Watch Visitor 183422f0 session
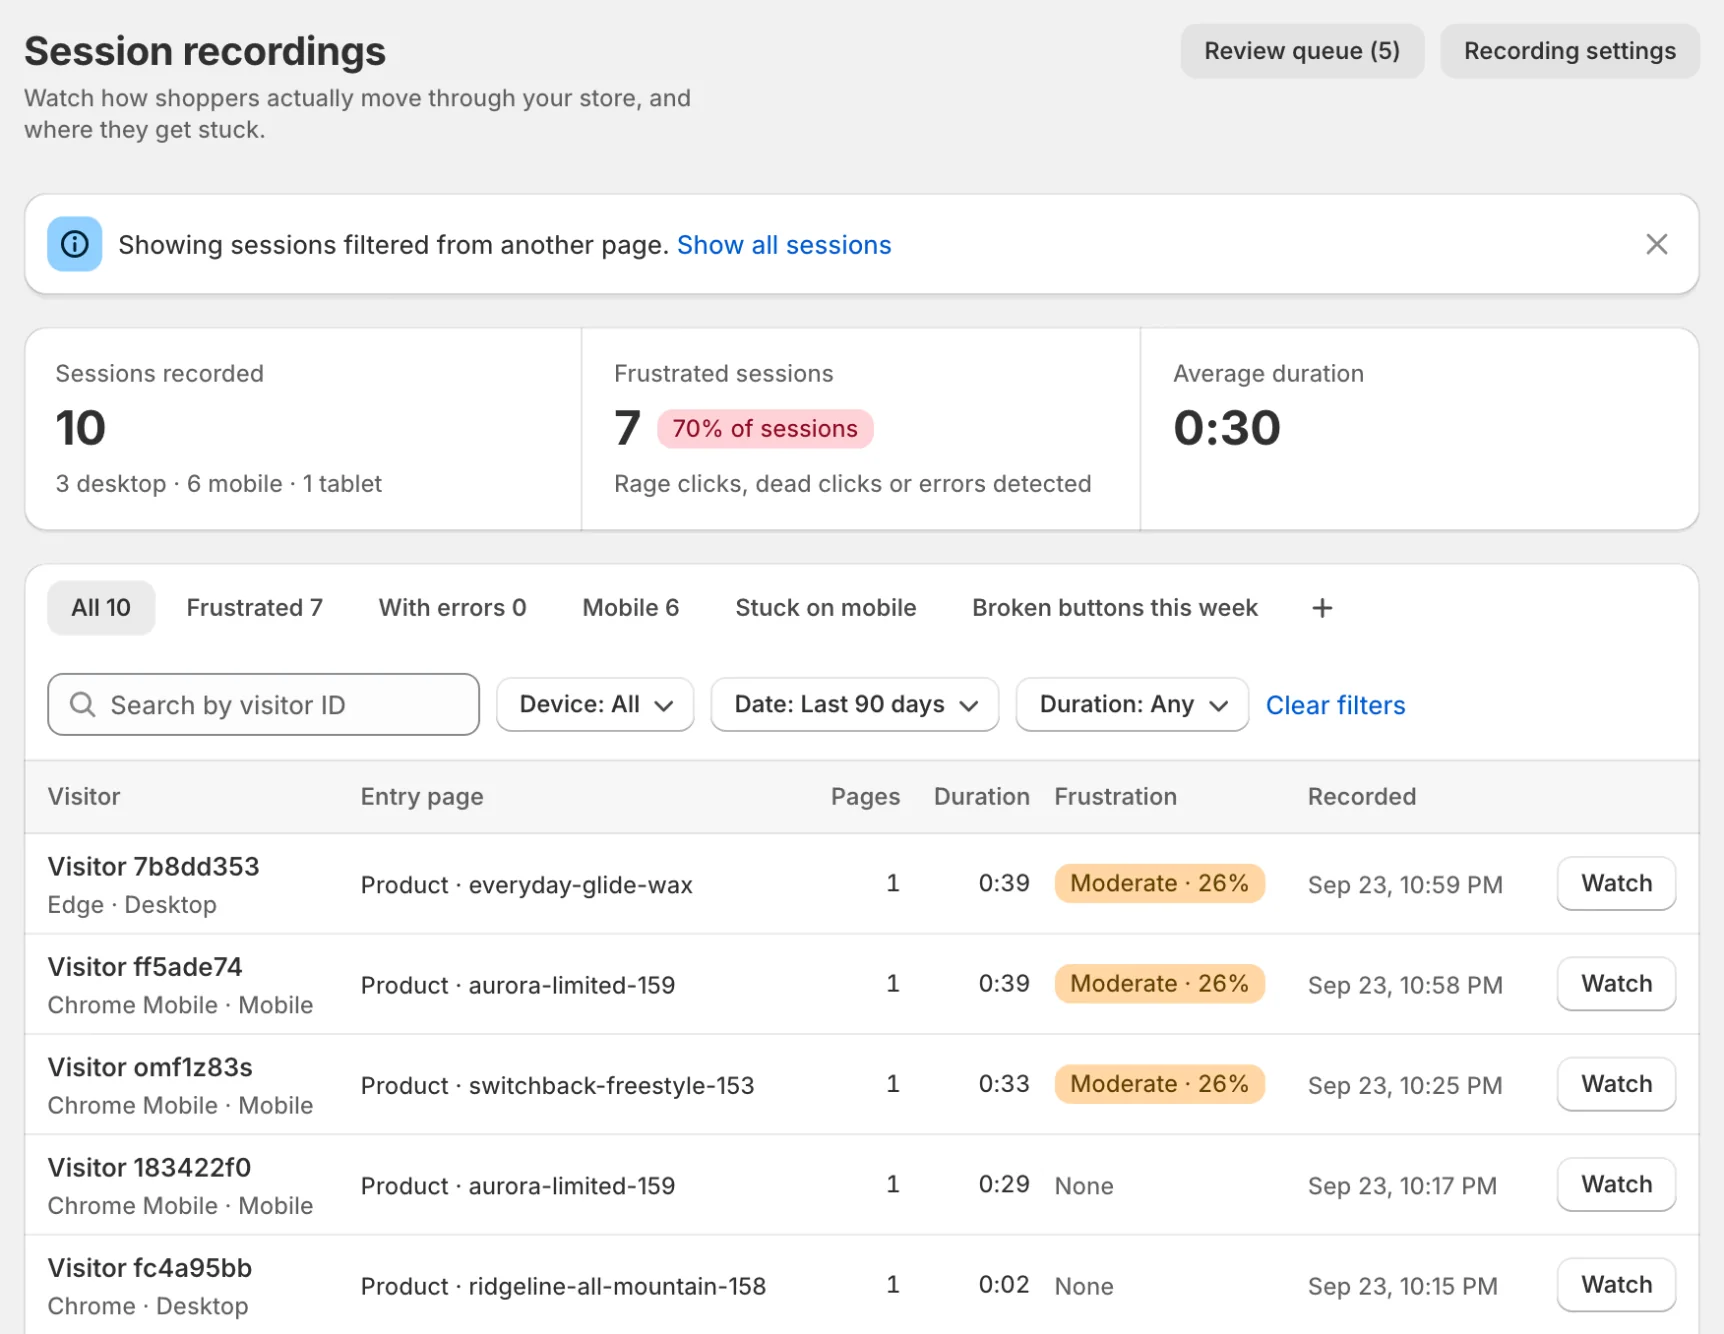Viewport: 1724px width, 1334px height. [1616, 1184]
